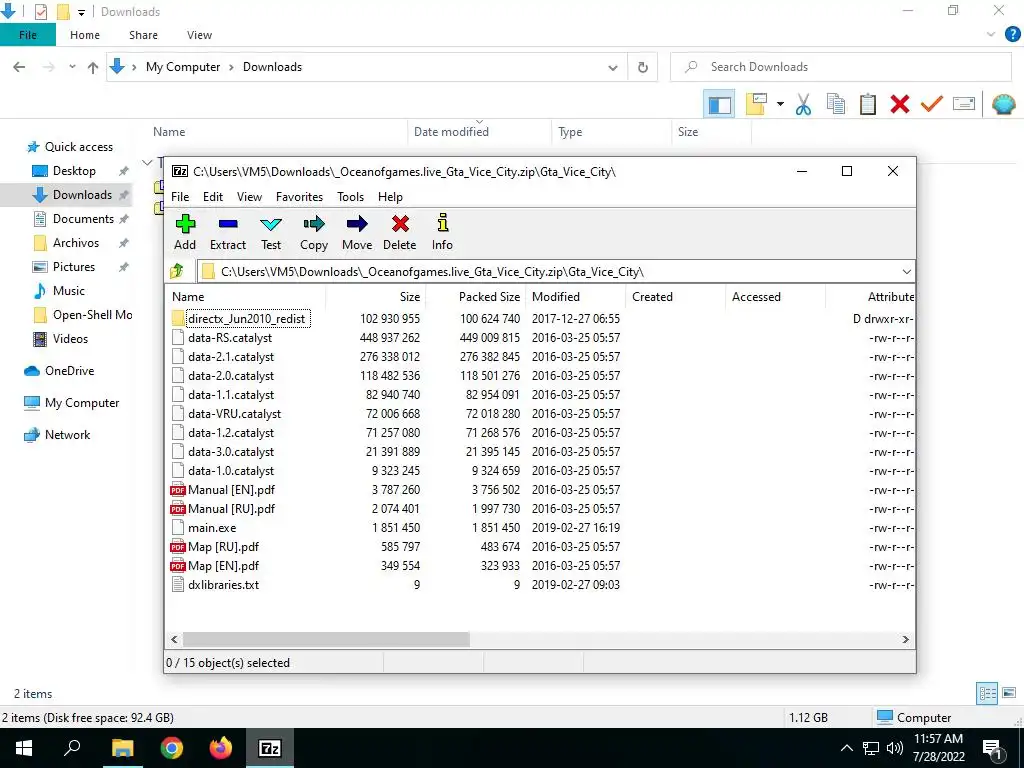Refresh the Downloads folder view
This screenshot has height=768, width=1024.
tap(643, 67)
